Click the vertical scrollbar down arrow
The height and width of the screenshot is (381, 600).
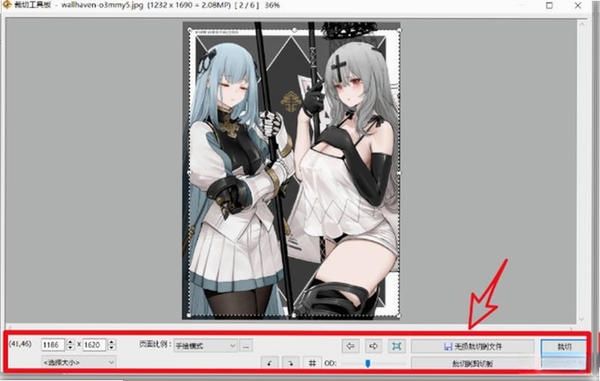581,319
